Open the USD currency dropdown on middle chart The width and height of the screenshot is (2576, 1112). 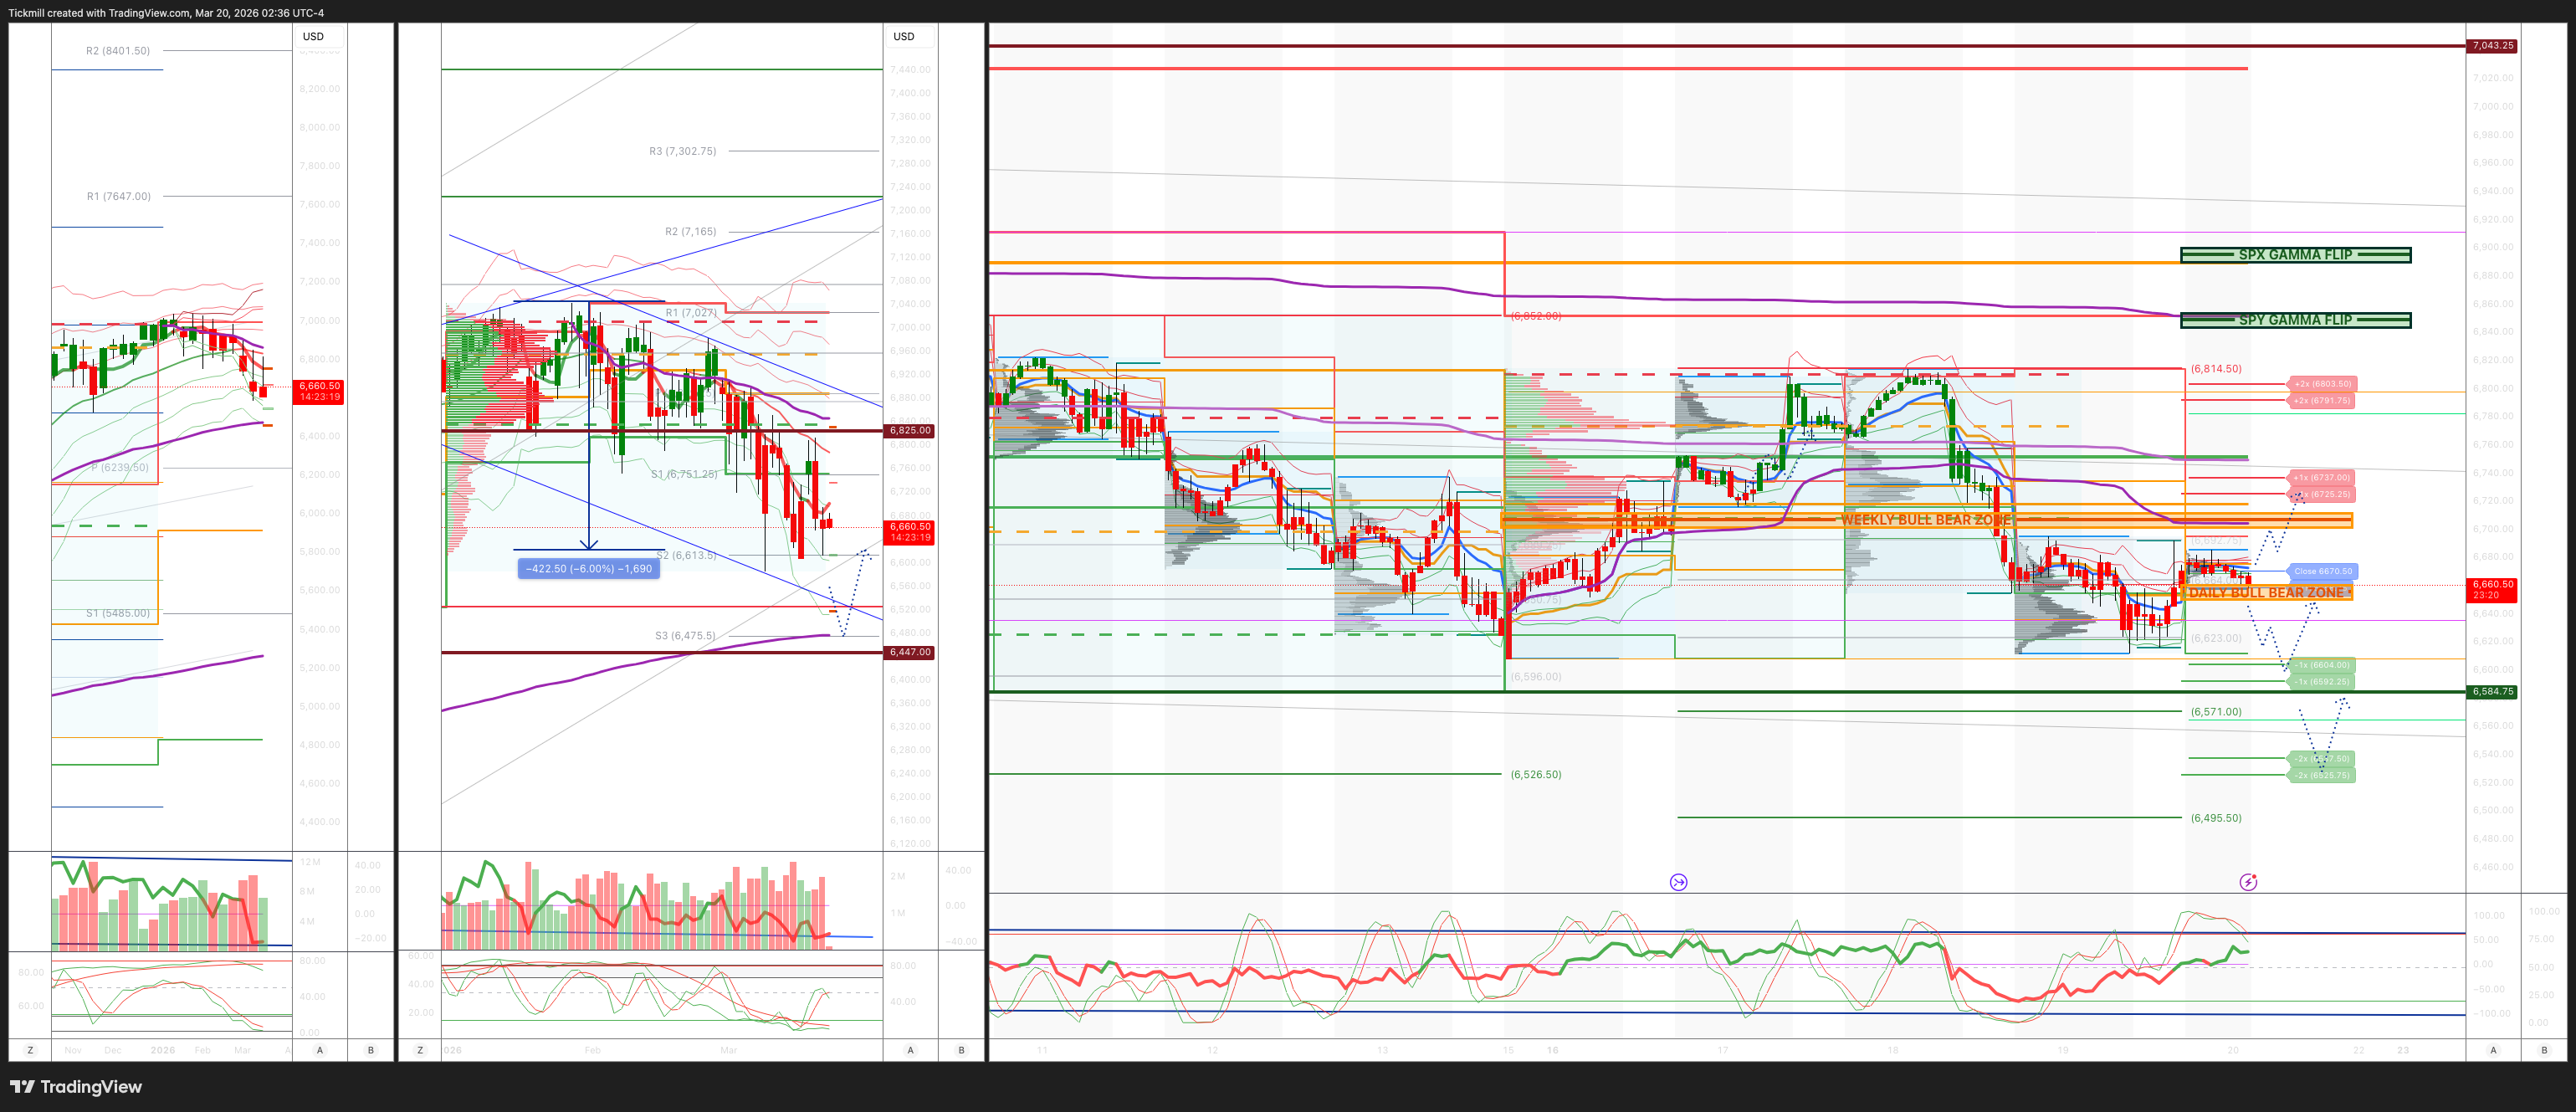tap(904, 36)
